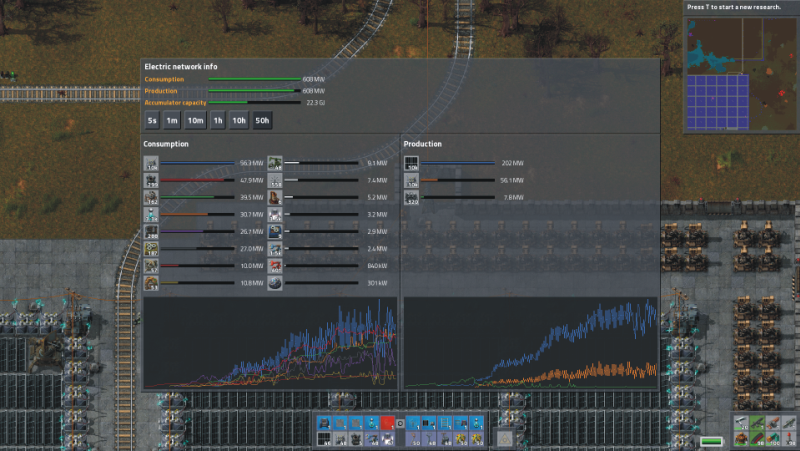
Task: Click the top consumer icon showing 56.3 MW
Action: tap(151, 163)
